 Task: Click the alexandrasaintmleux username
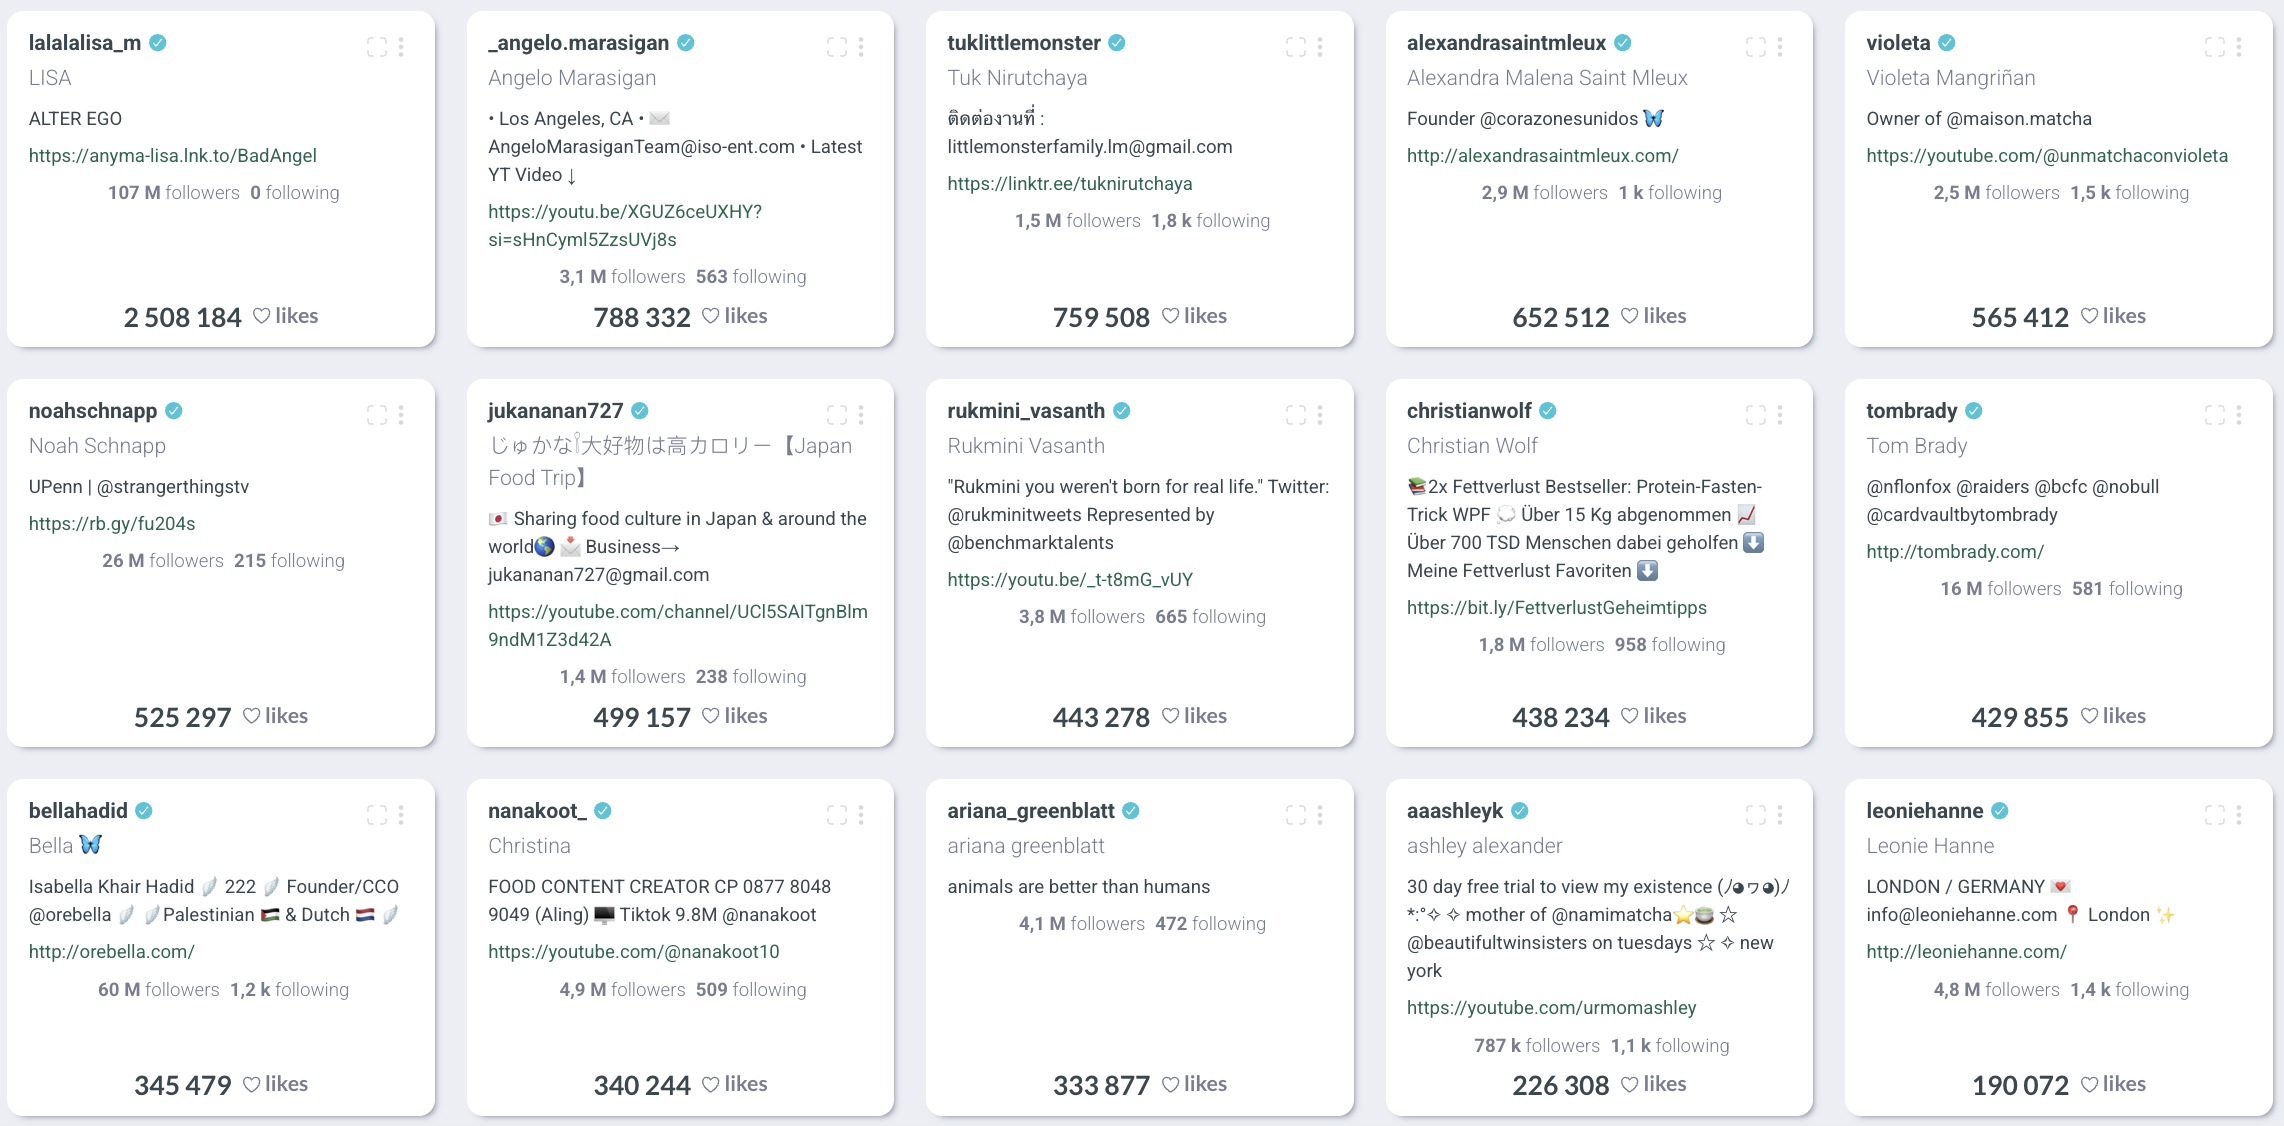pos(1506,43)
